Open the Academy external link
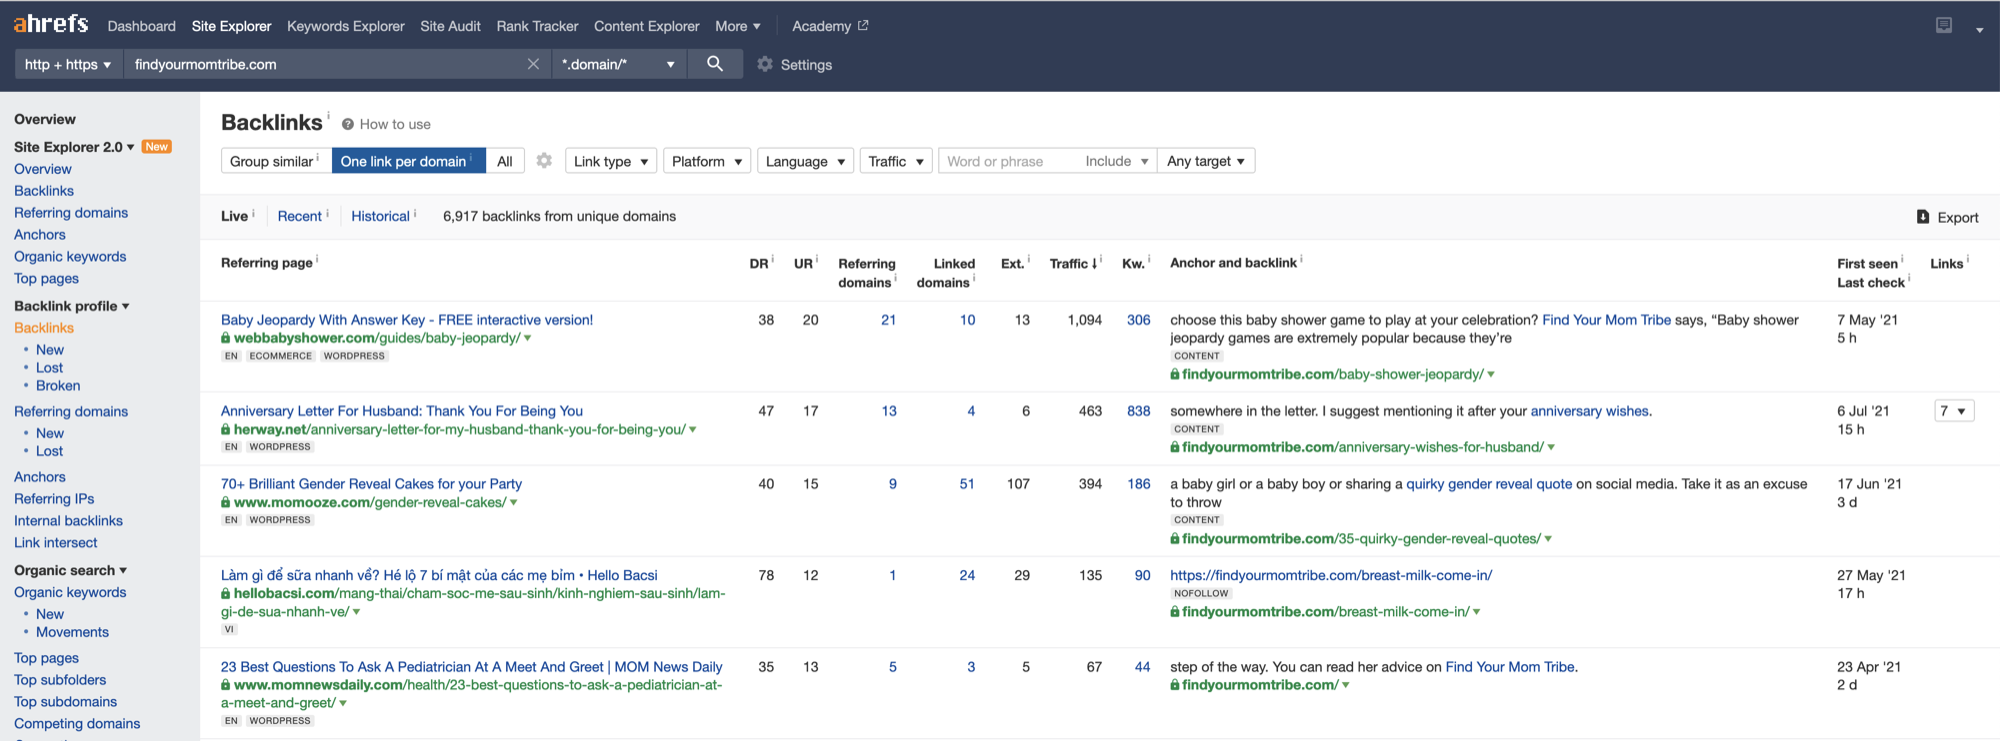This screenshot has width=2000, height=741. click(x=830, y=26)
